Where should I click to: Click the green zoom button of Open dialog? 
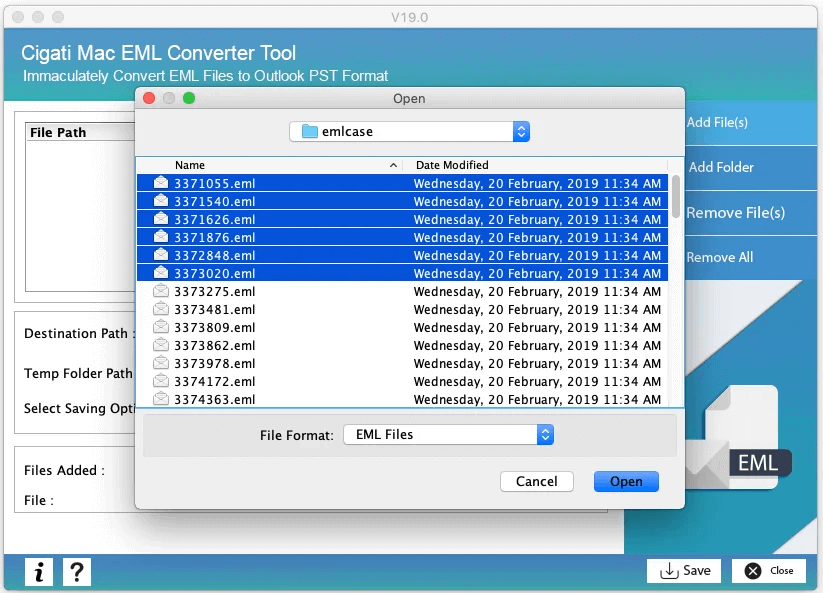click(189, 98)
